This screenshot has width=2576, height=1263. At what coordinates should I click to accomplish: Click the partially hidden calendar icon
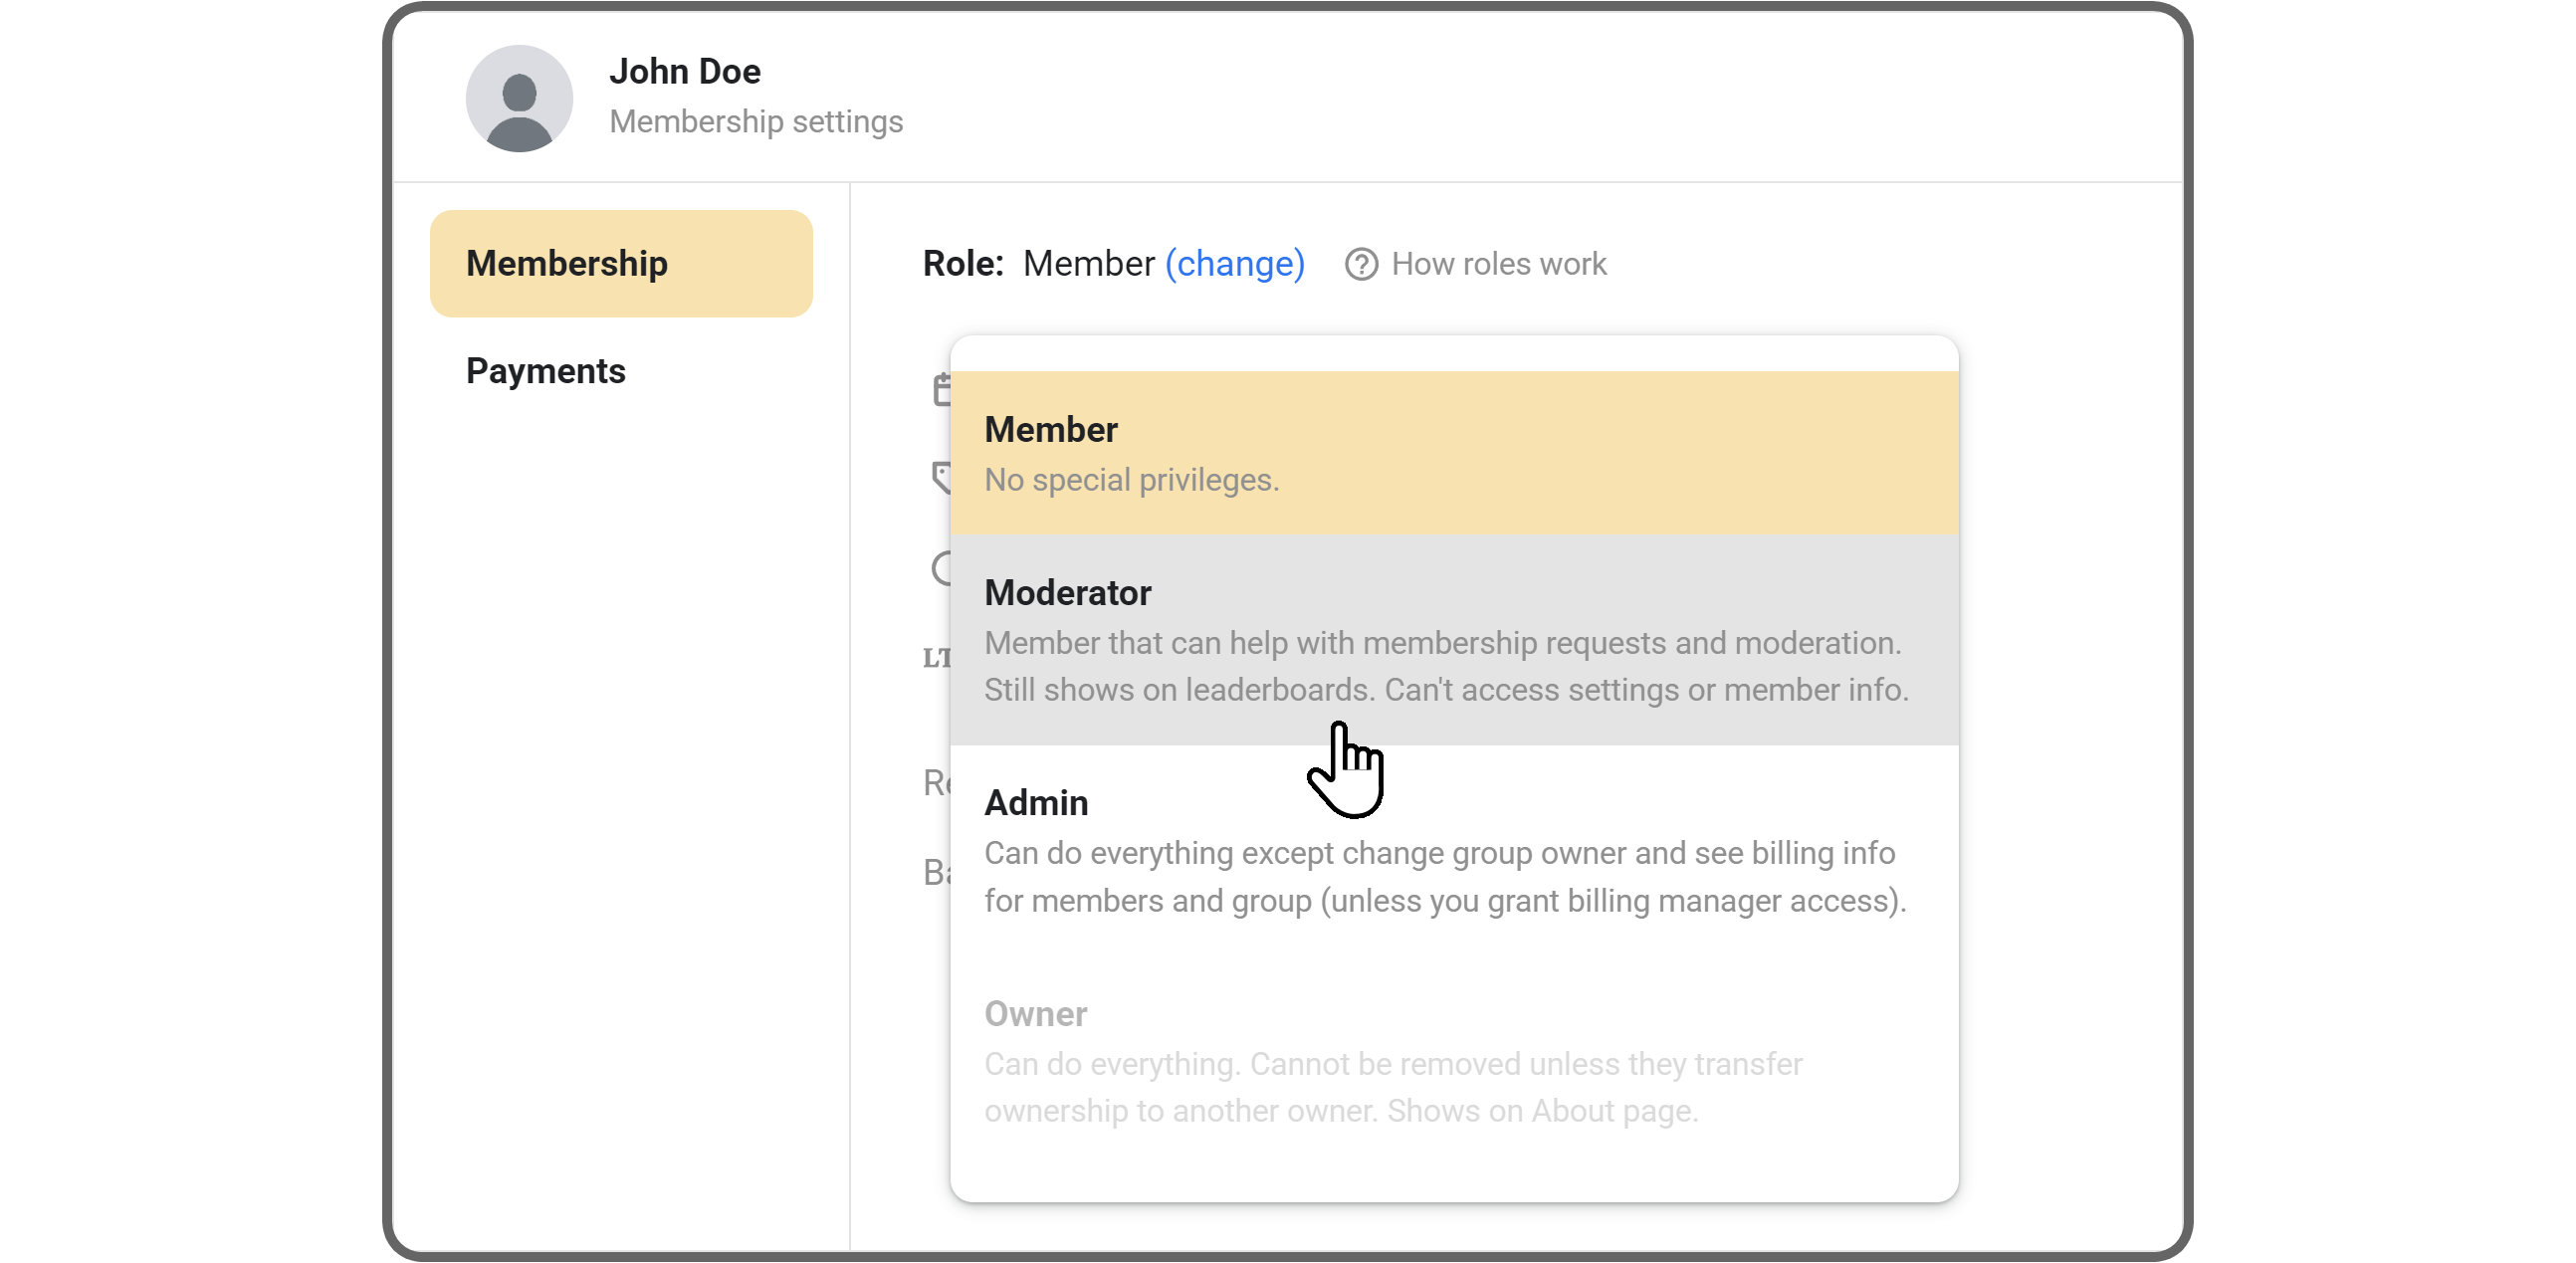[940, 389]
